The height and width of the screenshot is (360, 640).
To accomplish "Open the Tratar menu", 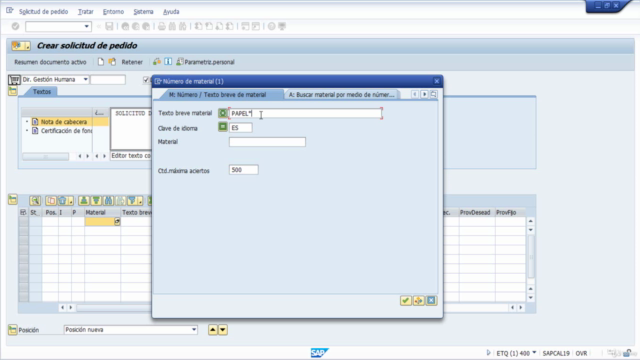I will (x=86, y=11).
